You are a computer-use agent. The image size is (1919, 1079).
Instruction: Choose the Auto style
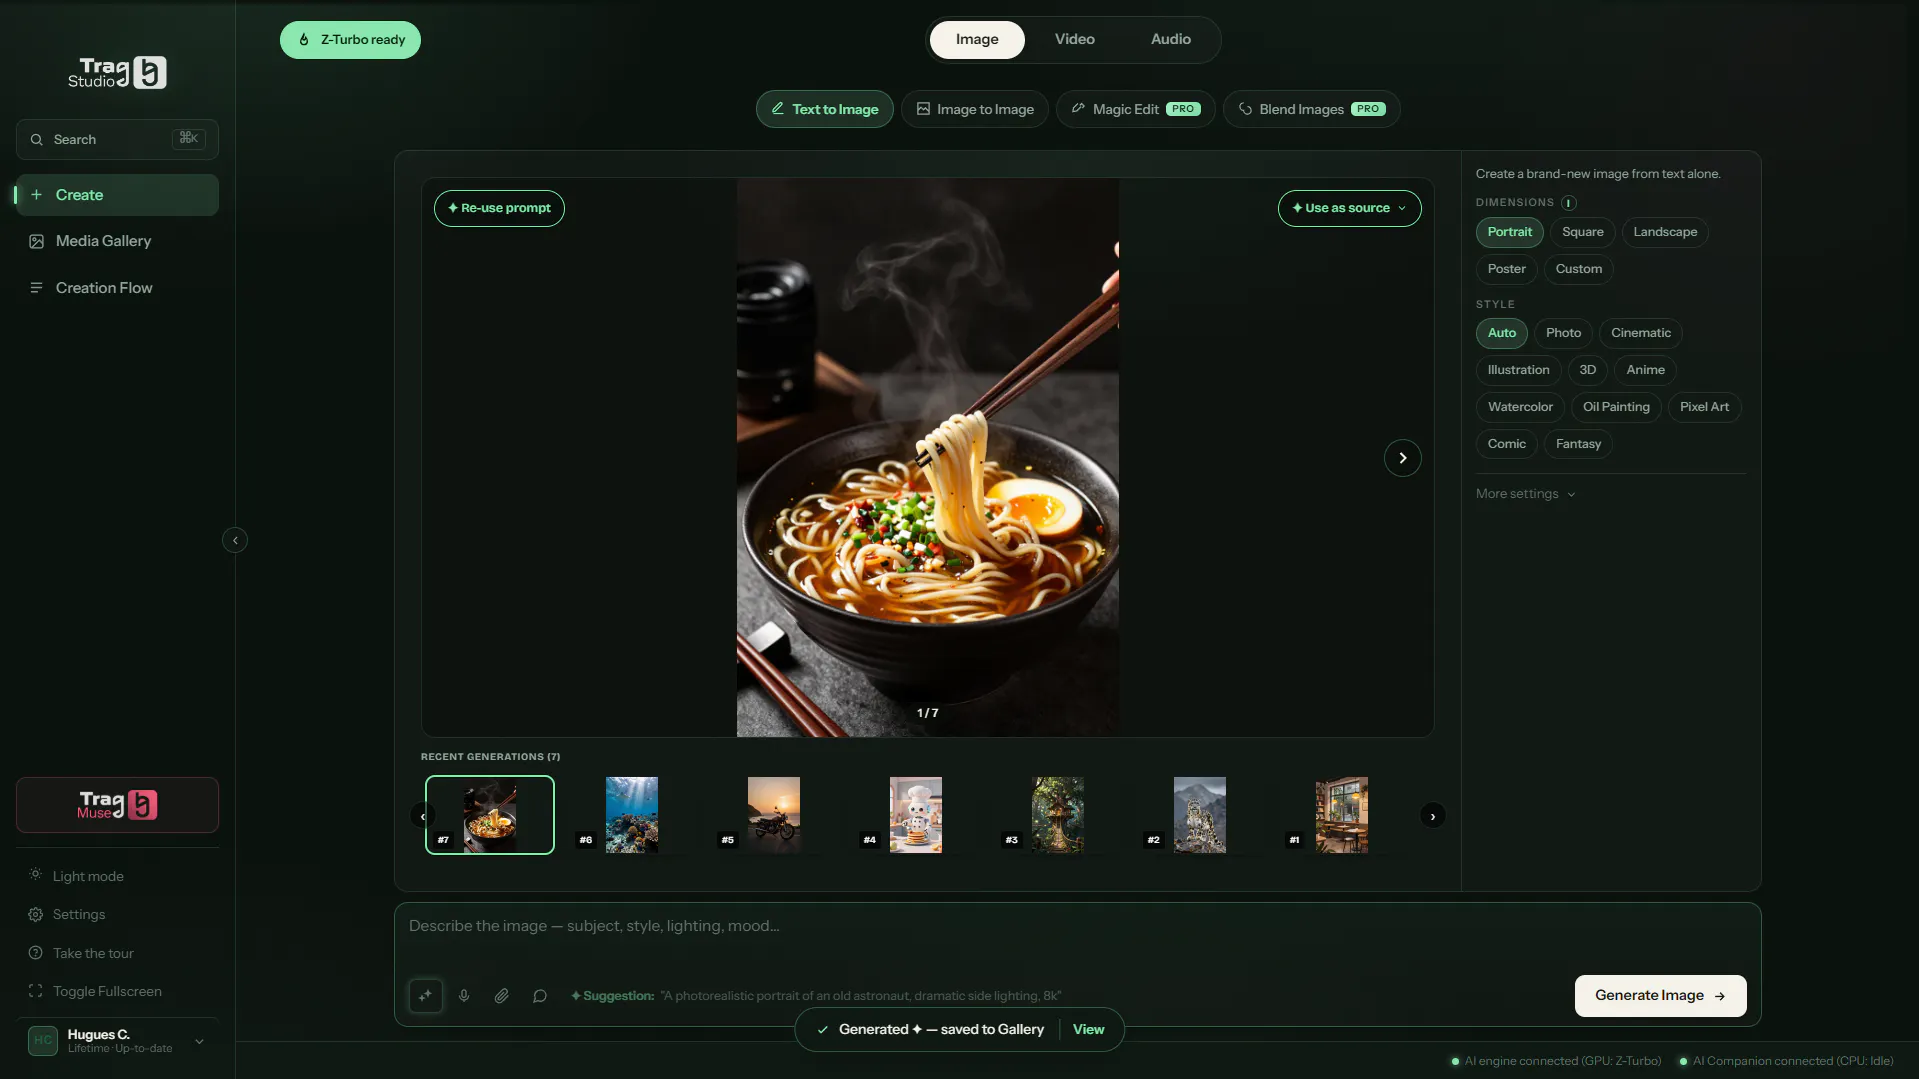[x=1502, y=333]
